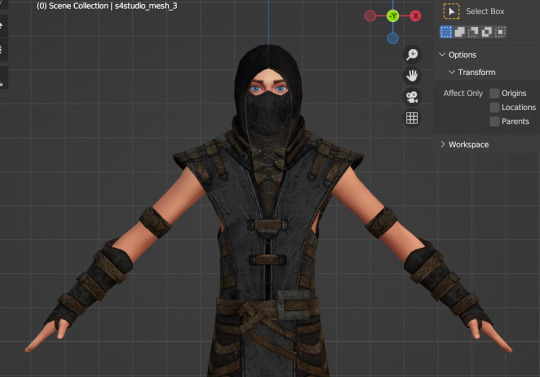Switch perspective/orthographic grid icon
540x377 pixels.
[x=412, y=118]
